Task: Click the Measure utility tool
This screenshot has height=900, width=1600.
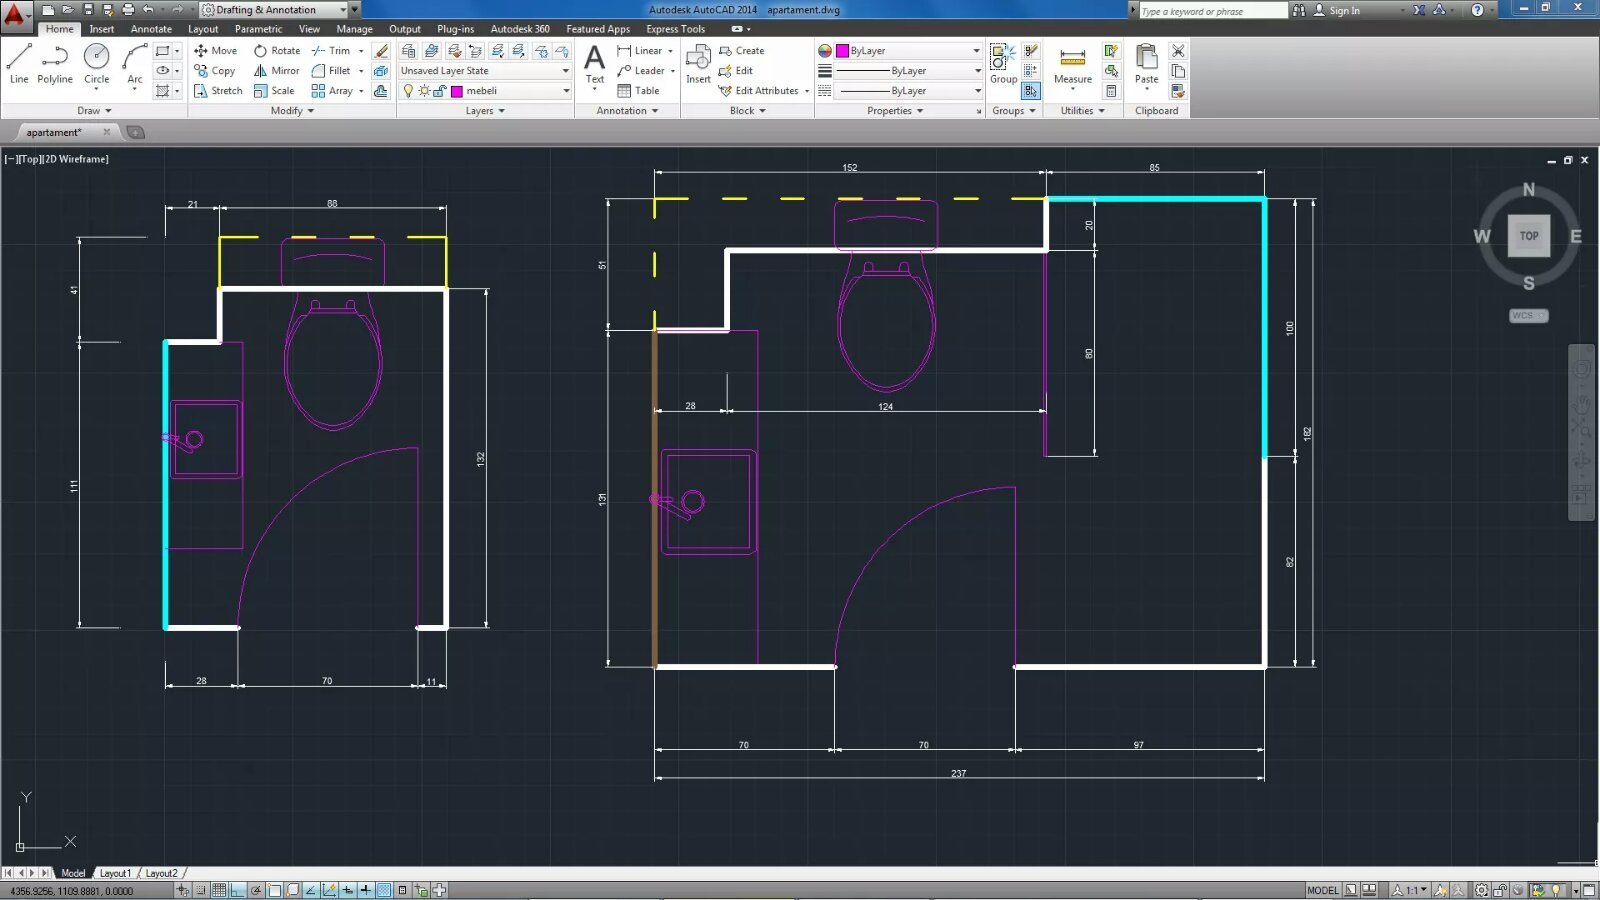Action: tap(1072, 64)
